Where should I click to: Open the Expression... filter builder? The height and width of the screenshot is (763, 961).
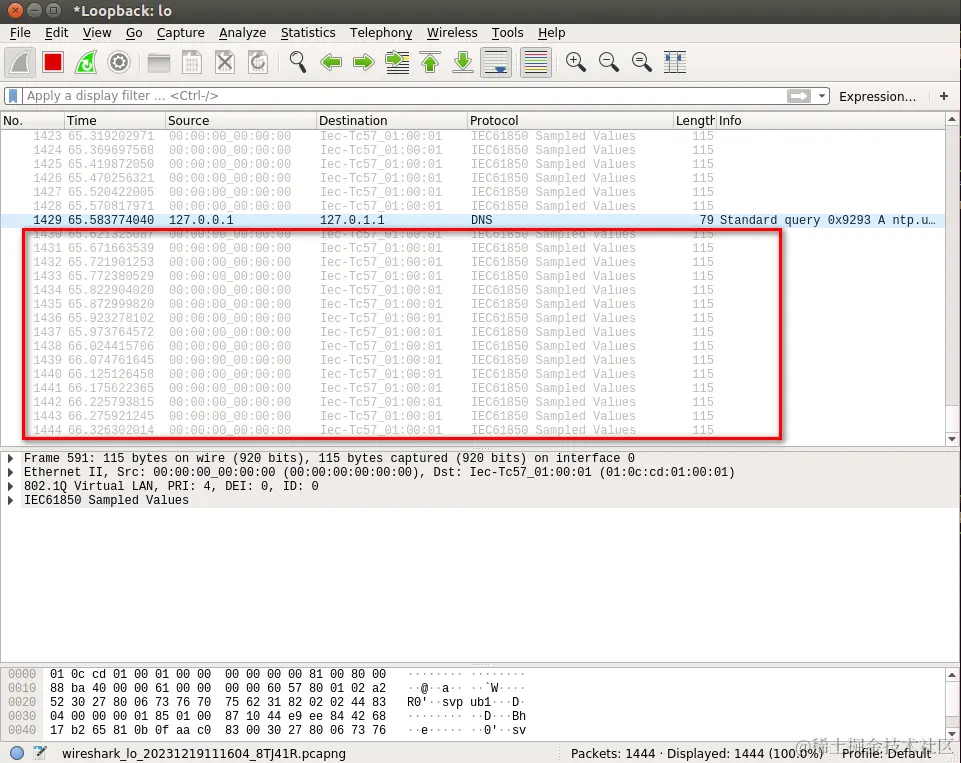pyautogui.click(x=877, y=96)
